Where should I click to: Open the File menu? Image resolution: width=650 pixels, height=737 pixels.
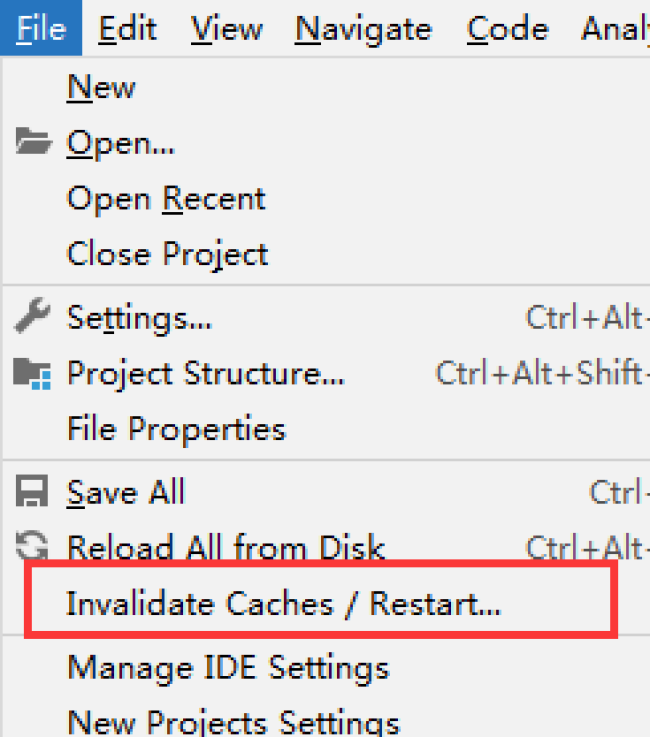[41, 28]
